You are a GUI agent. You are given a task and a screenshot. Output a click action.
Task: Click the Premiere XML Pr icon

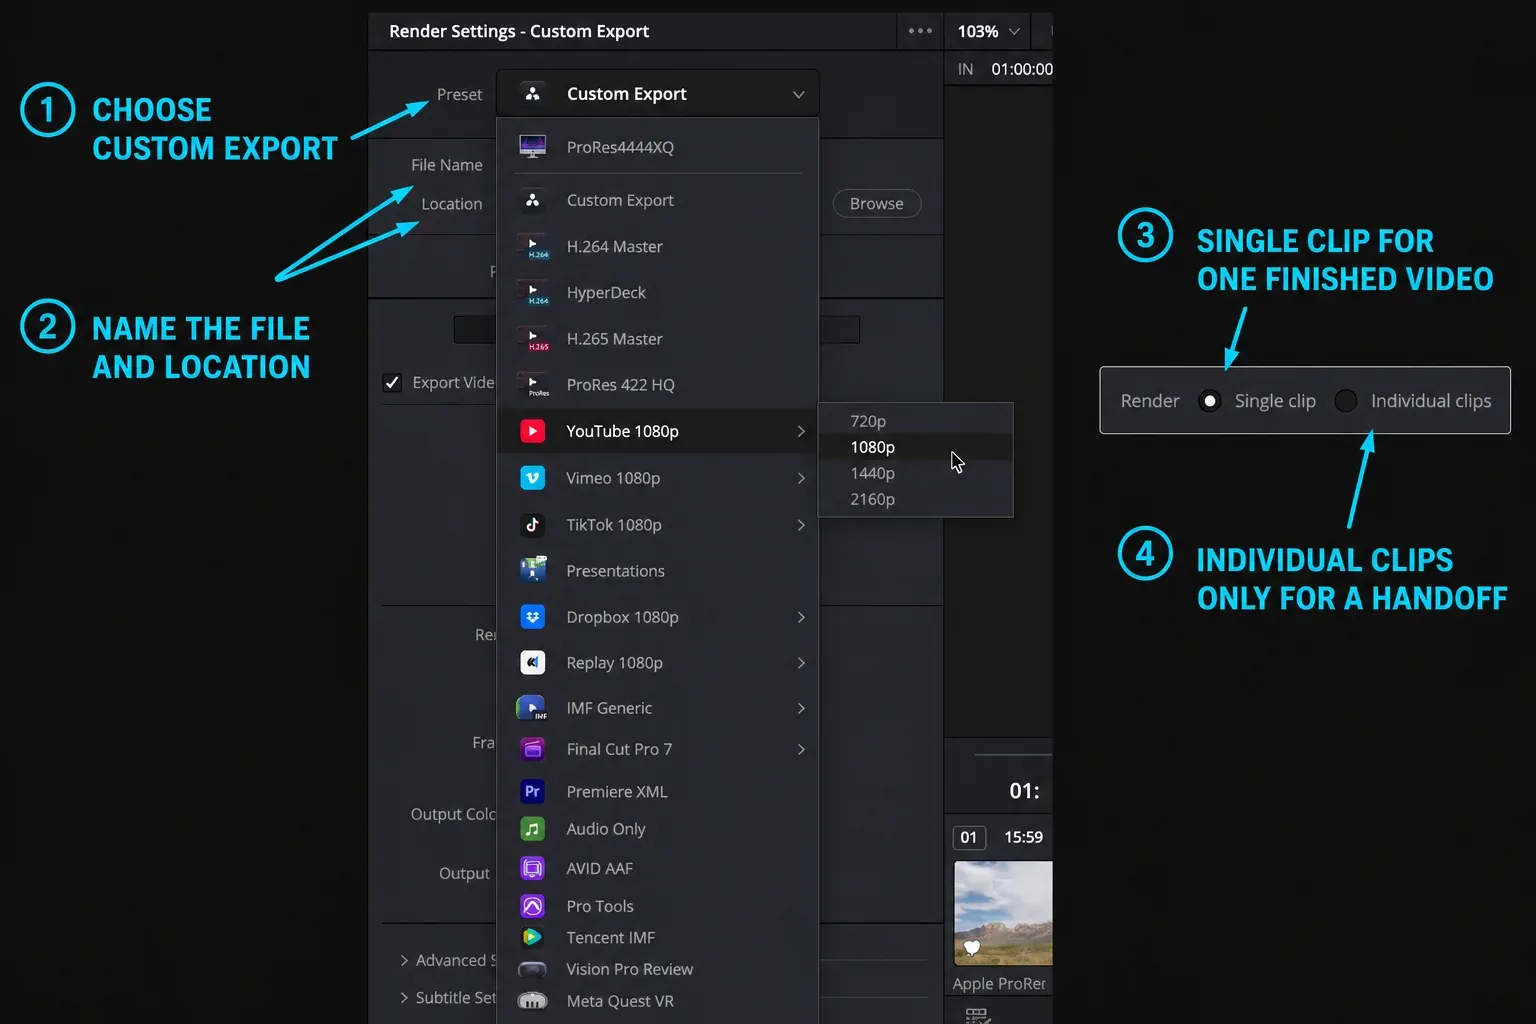tap(532, 791)
